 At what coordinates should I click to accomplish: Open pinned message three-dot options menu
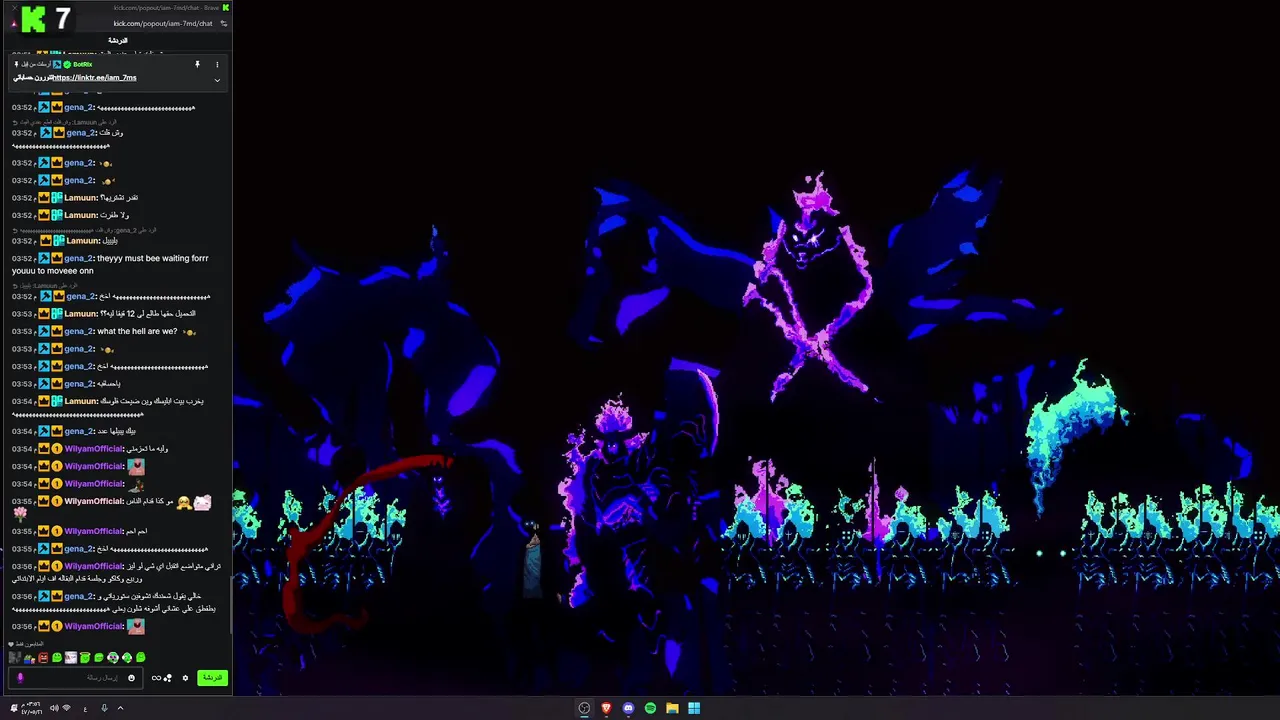click(x=217, y=65)
